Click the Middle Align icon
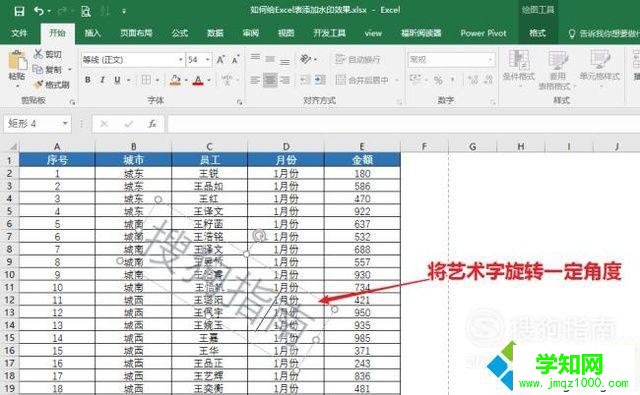 tap(270, 60)
